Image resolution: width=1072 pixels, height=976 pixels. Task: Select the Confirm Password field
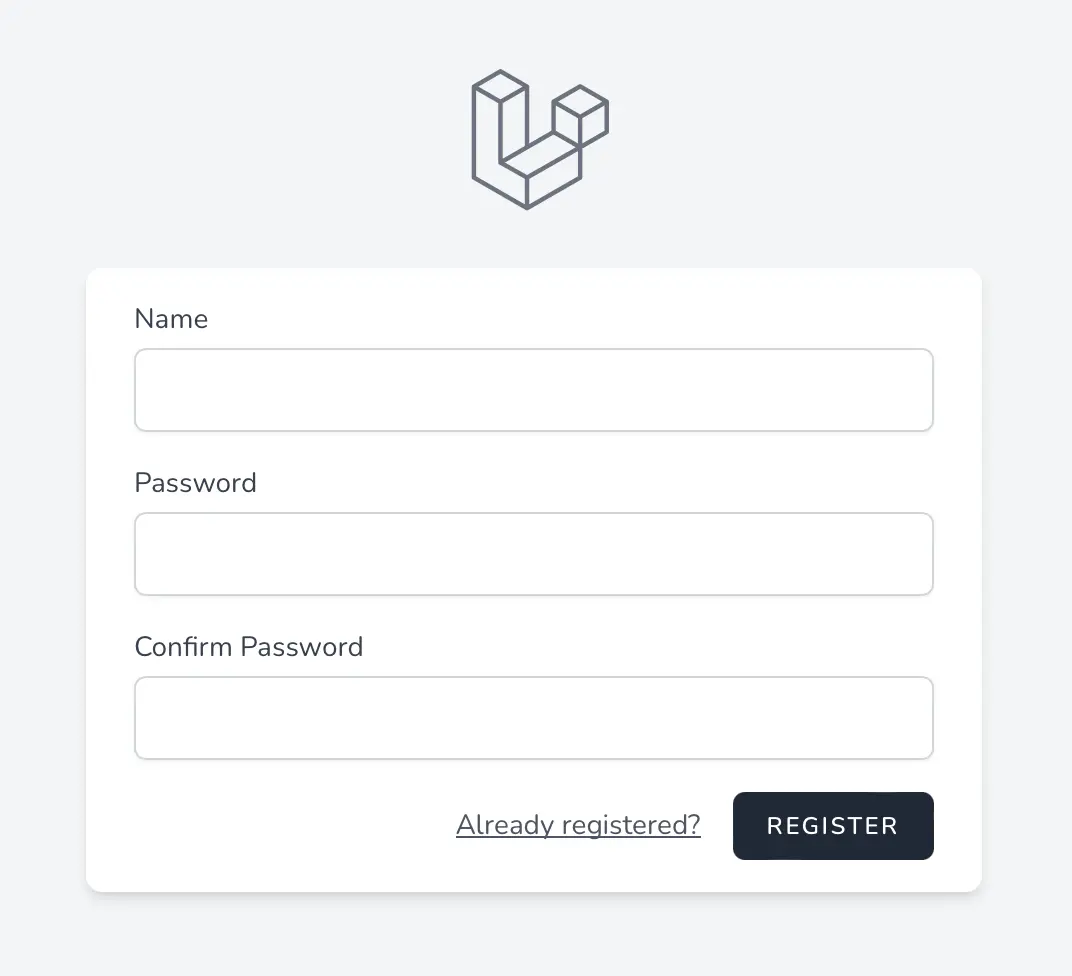pyautogui.click(x=533, y=718)
